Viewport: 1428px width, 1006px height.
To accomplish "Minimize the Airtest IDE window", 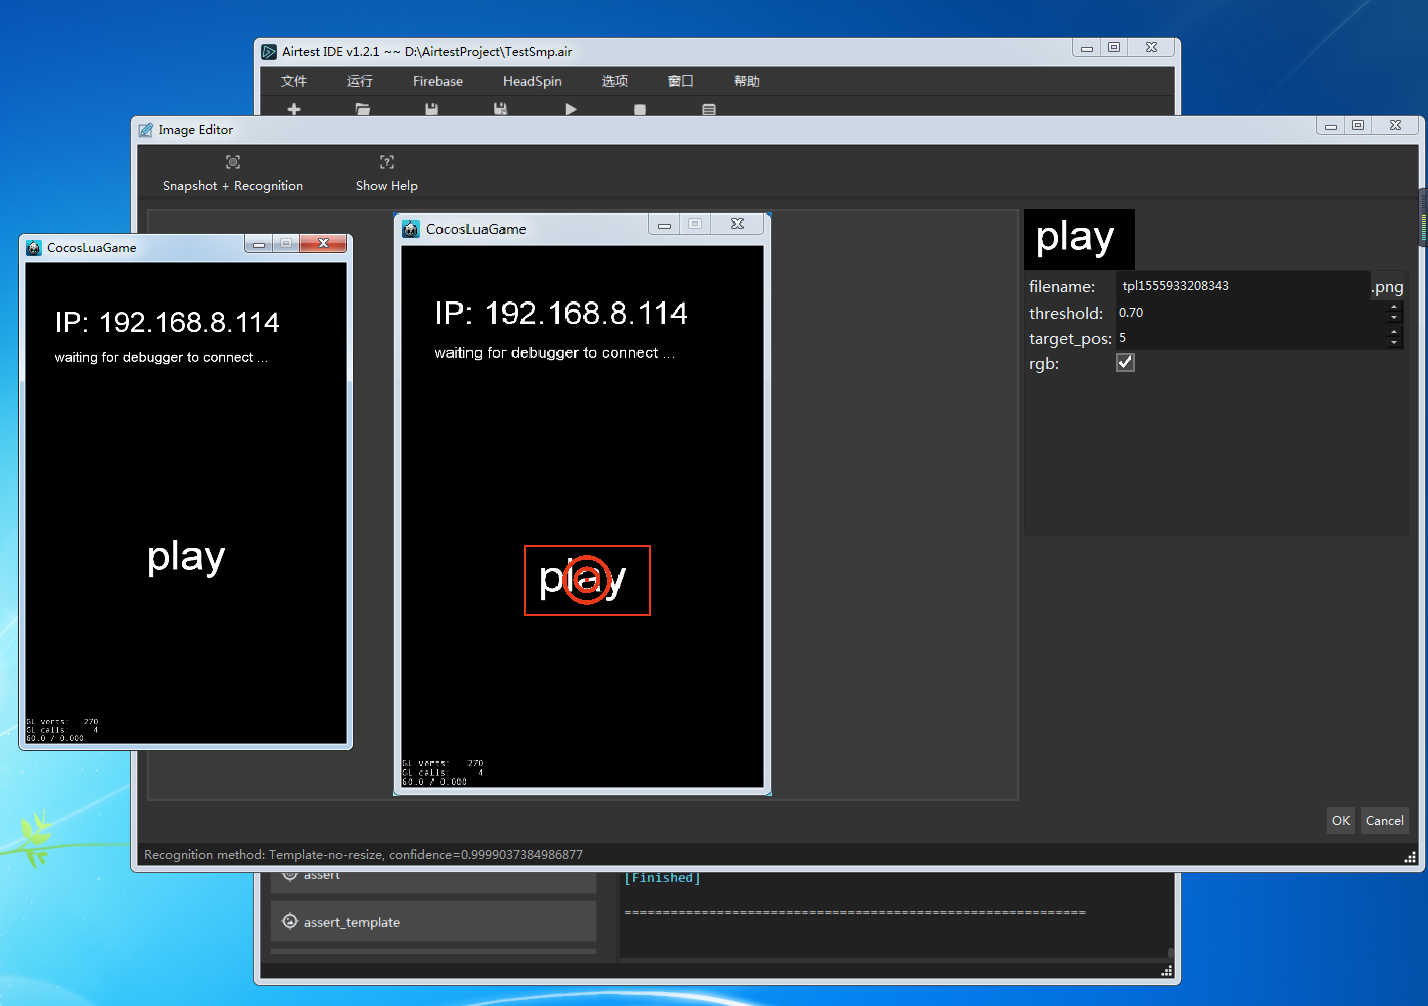I will tap(1086, 47).
